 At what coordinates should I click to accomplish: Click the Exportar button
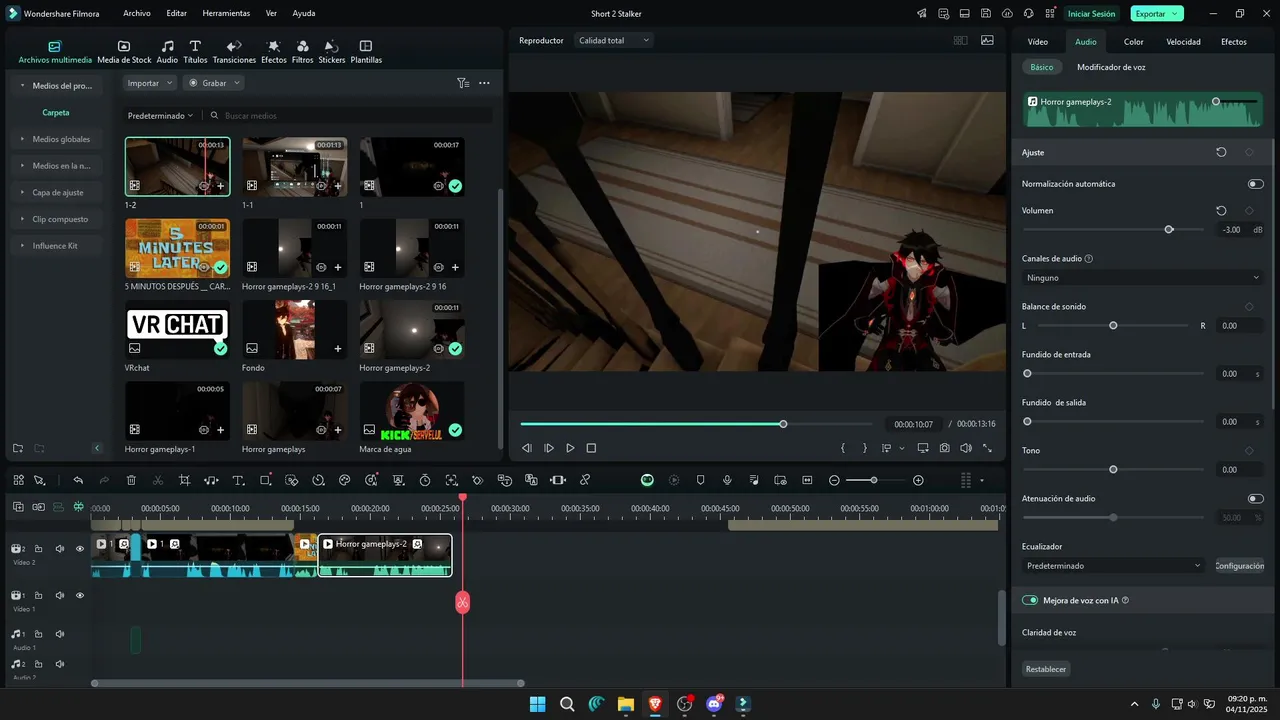1157,14
